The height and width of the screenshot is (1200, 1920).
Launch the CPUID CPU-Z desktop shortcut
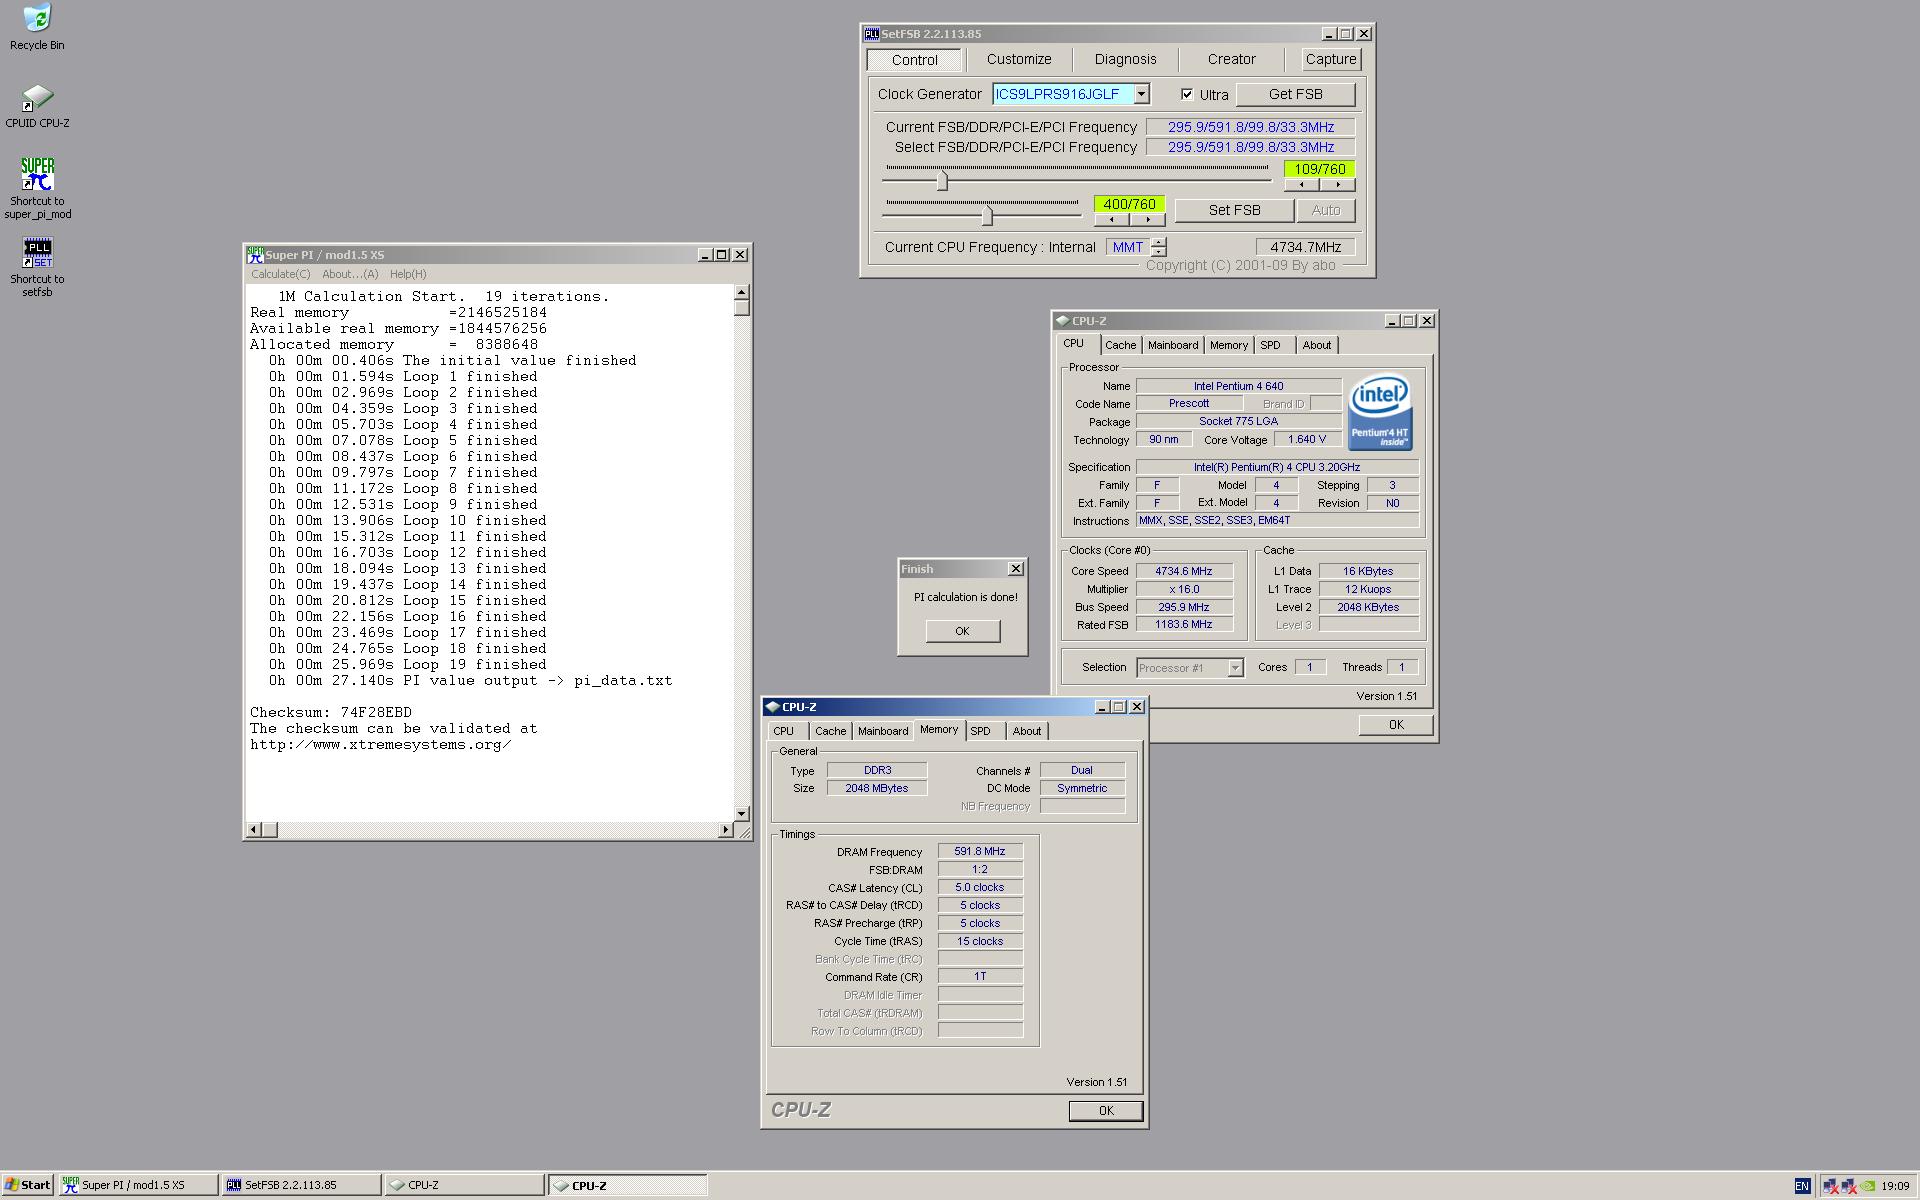37,106
